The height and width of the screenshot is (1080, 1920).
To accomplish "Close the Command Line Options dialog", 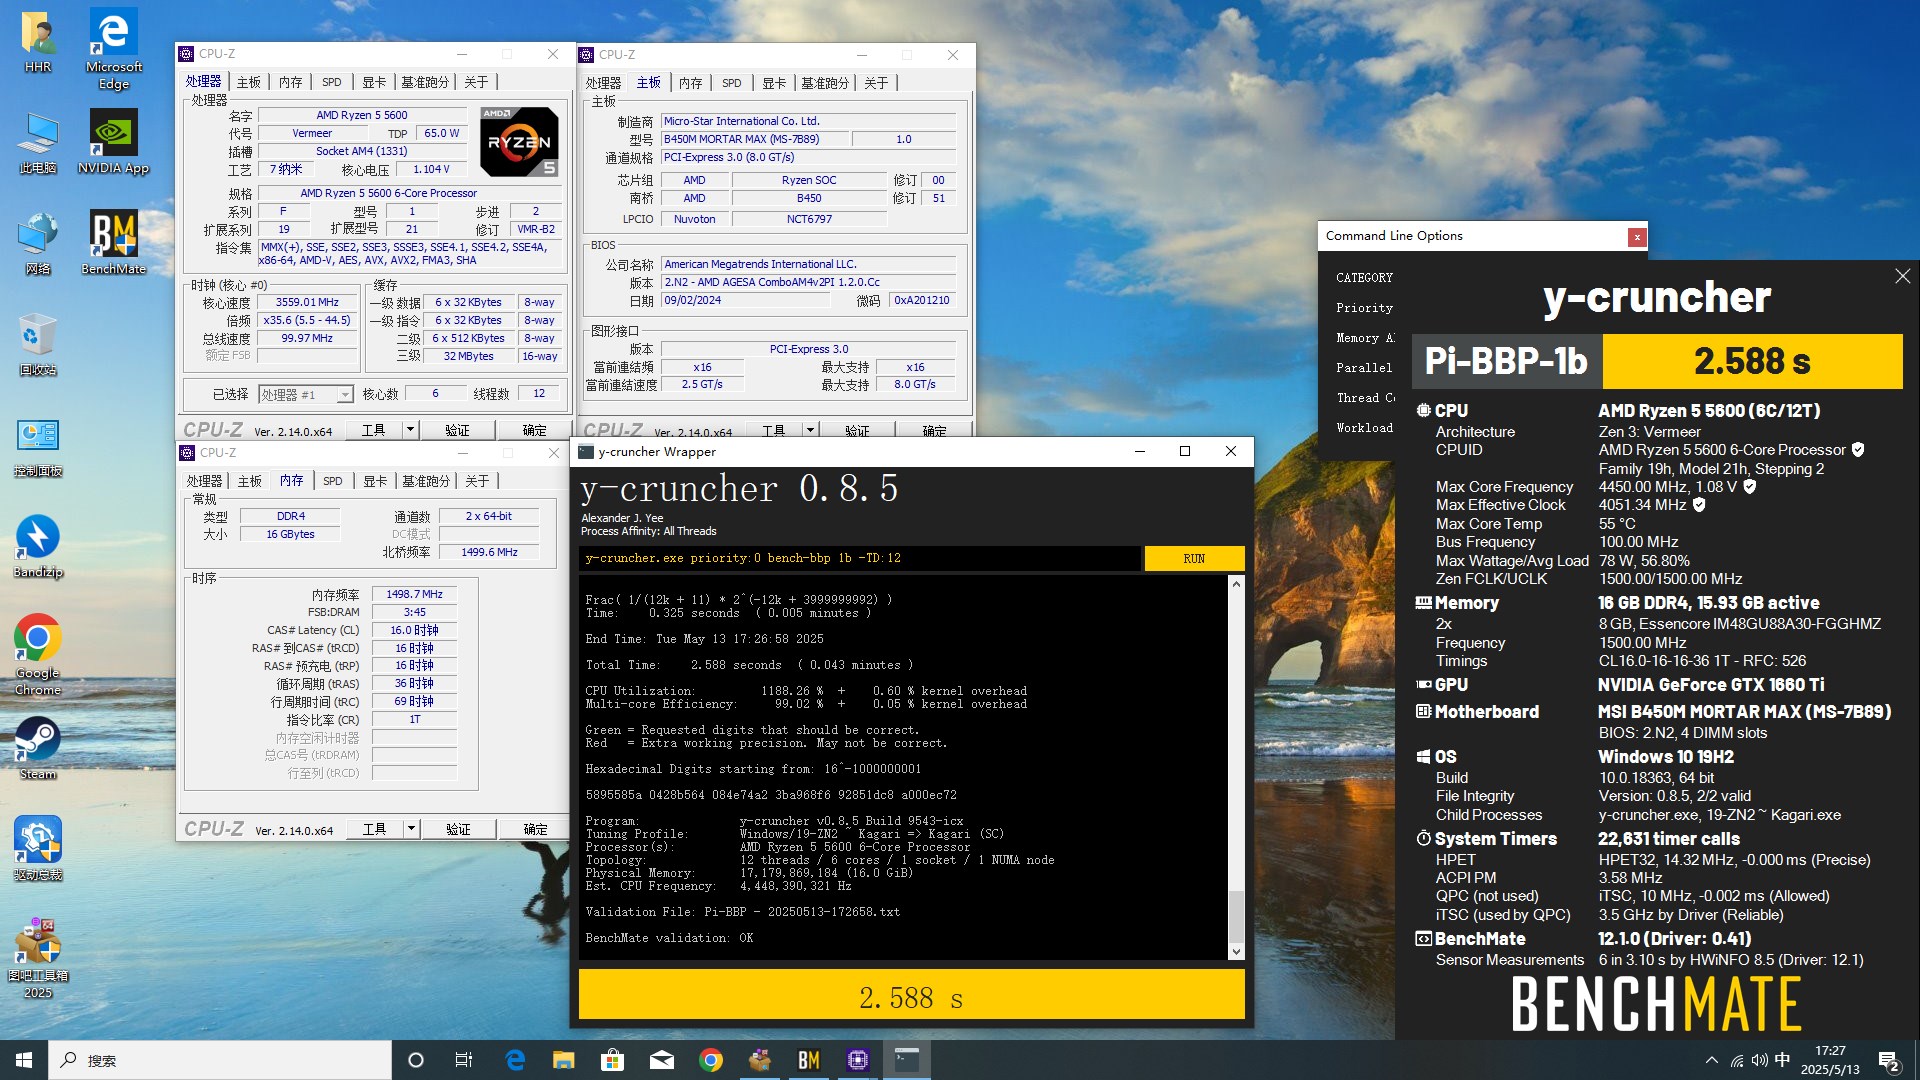I will [x=1637, y=237].
